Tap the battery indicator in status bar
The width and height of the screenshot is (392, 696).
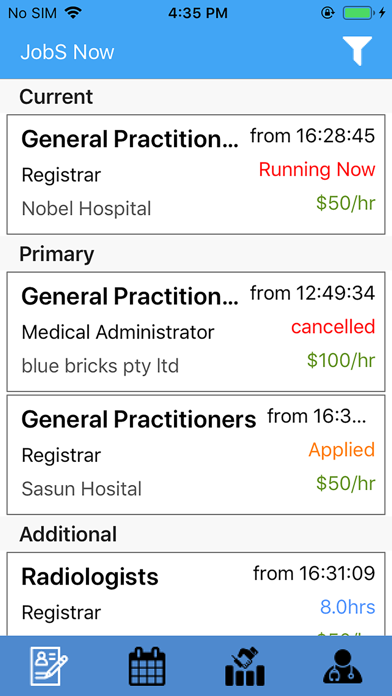[358, 13]
